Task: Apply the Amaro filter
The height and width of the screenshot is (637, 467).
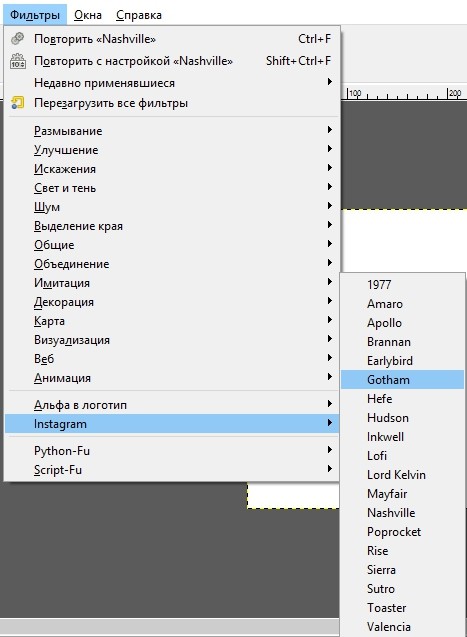Action: (402, 304)
